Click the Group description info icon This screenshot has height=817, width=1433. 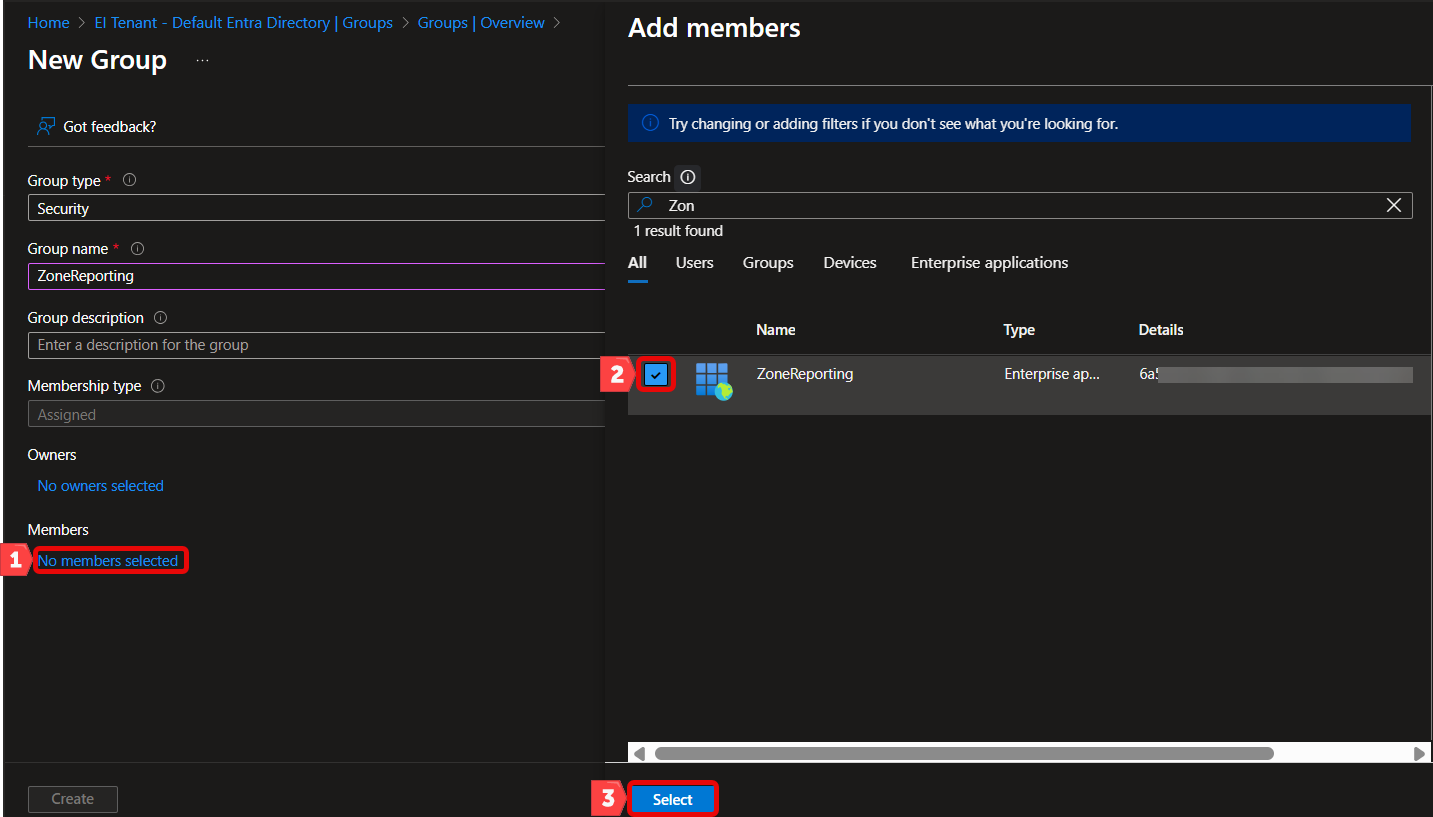coord(161,317)
